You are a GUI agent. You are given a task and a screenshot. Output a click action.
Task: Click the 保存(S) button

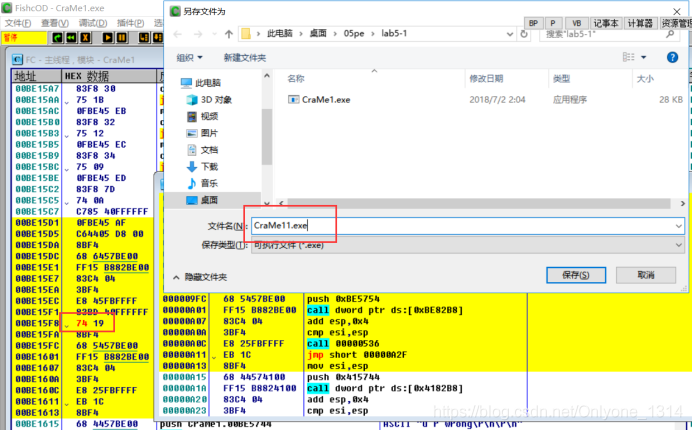(576, 275)
